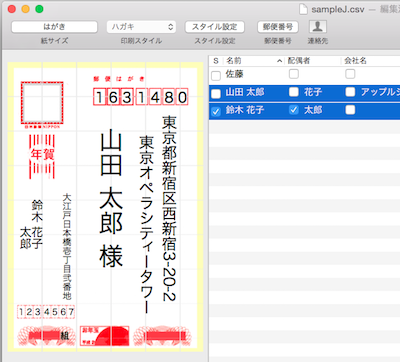Click the S column header
The height and width of the screenshot is (362, 400).
216,61
